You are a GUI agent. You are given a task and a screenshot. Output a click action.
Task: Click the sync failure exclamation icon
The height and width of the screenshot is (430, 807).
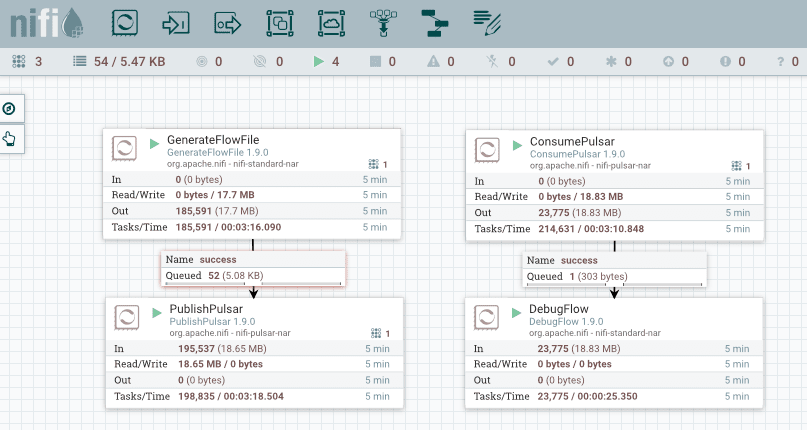click(725, 62)
